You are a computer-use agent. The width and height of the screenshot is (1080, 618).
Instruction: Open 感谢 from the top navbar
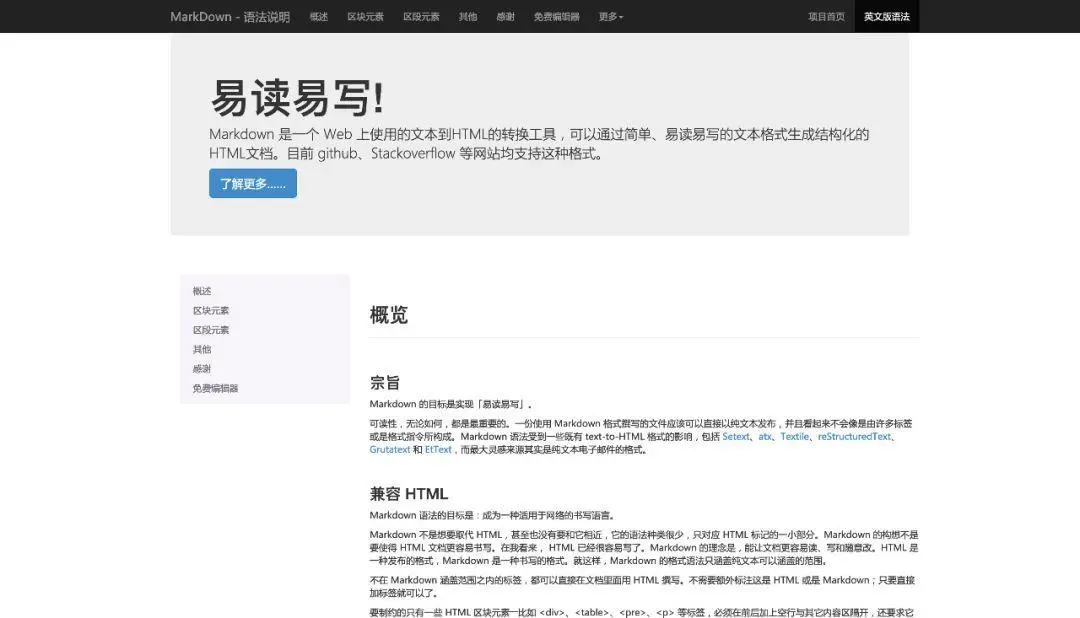coord(504,17)
